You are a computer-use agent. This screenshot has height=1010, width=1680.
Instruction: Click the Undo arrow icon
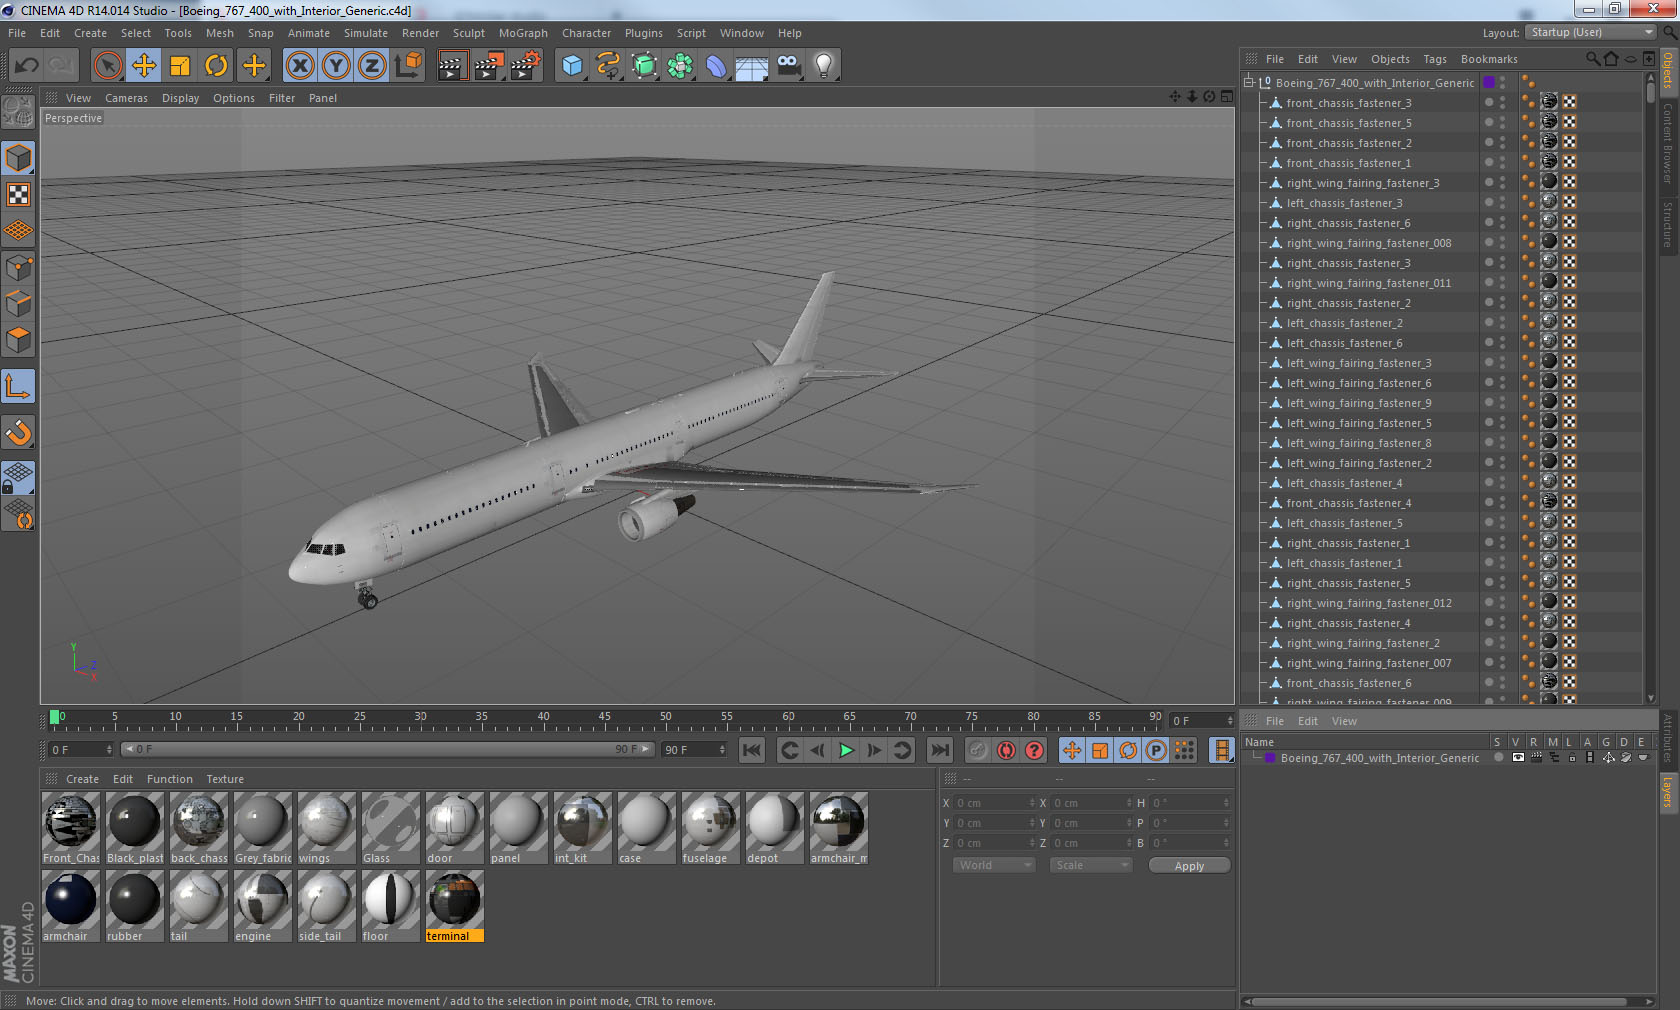[x=27, y=66]
